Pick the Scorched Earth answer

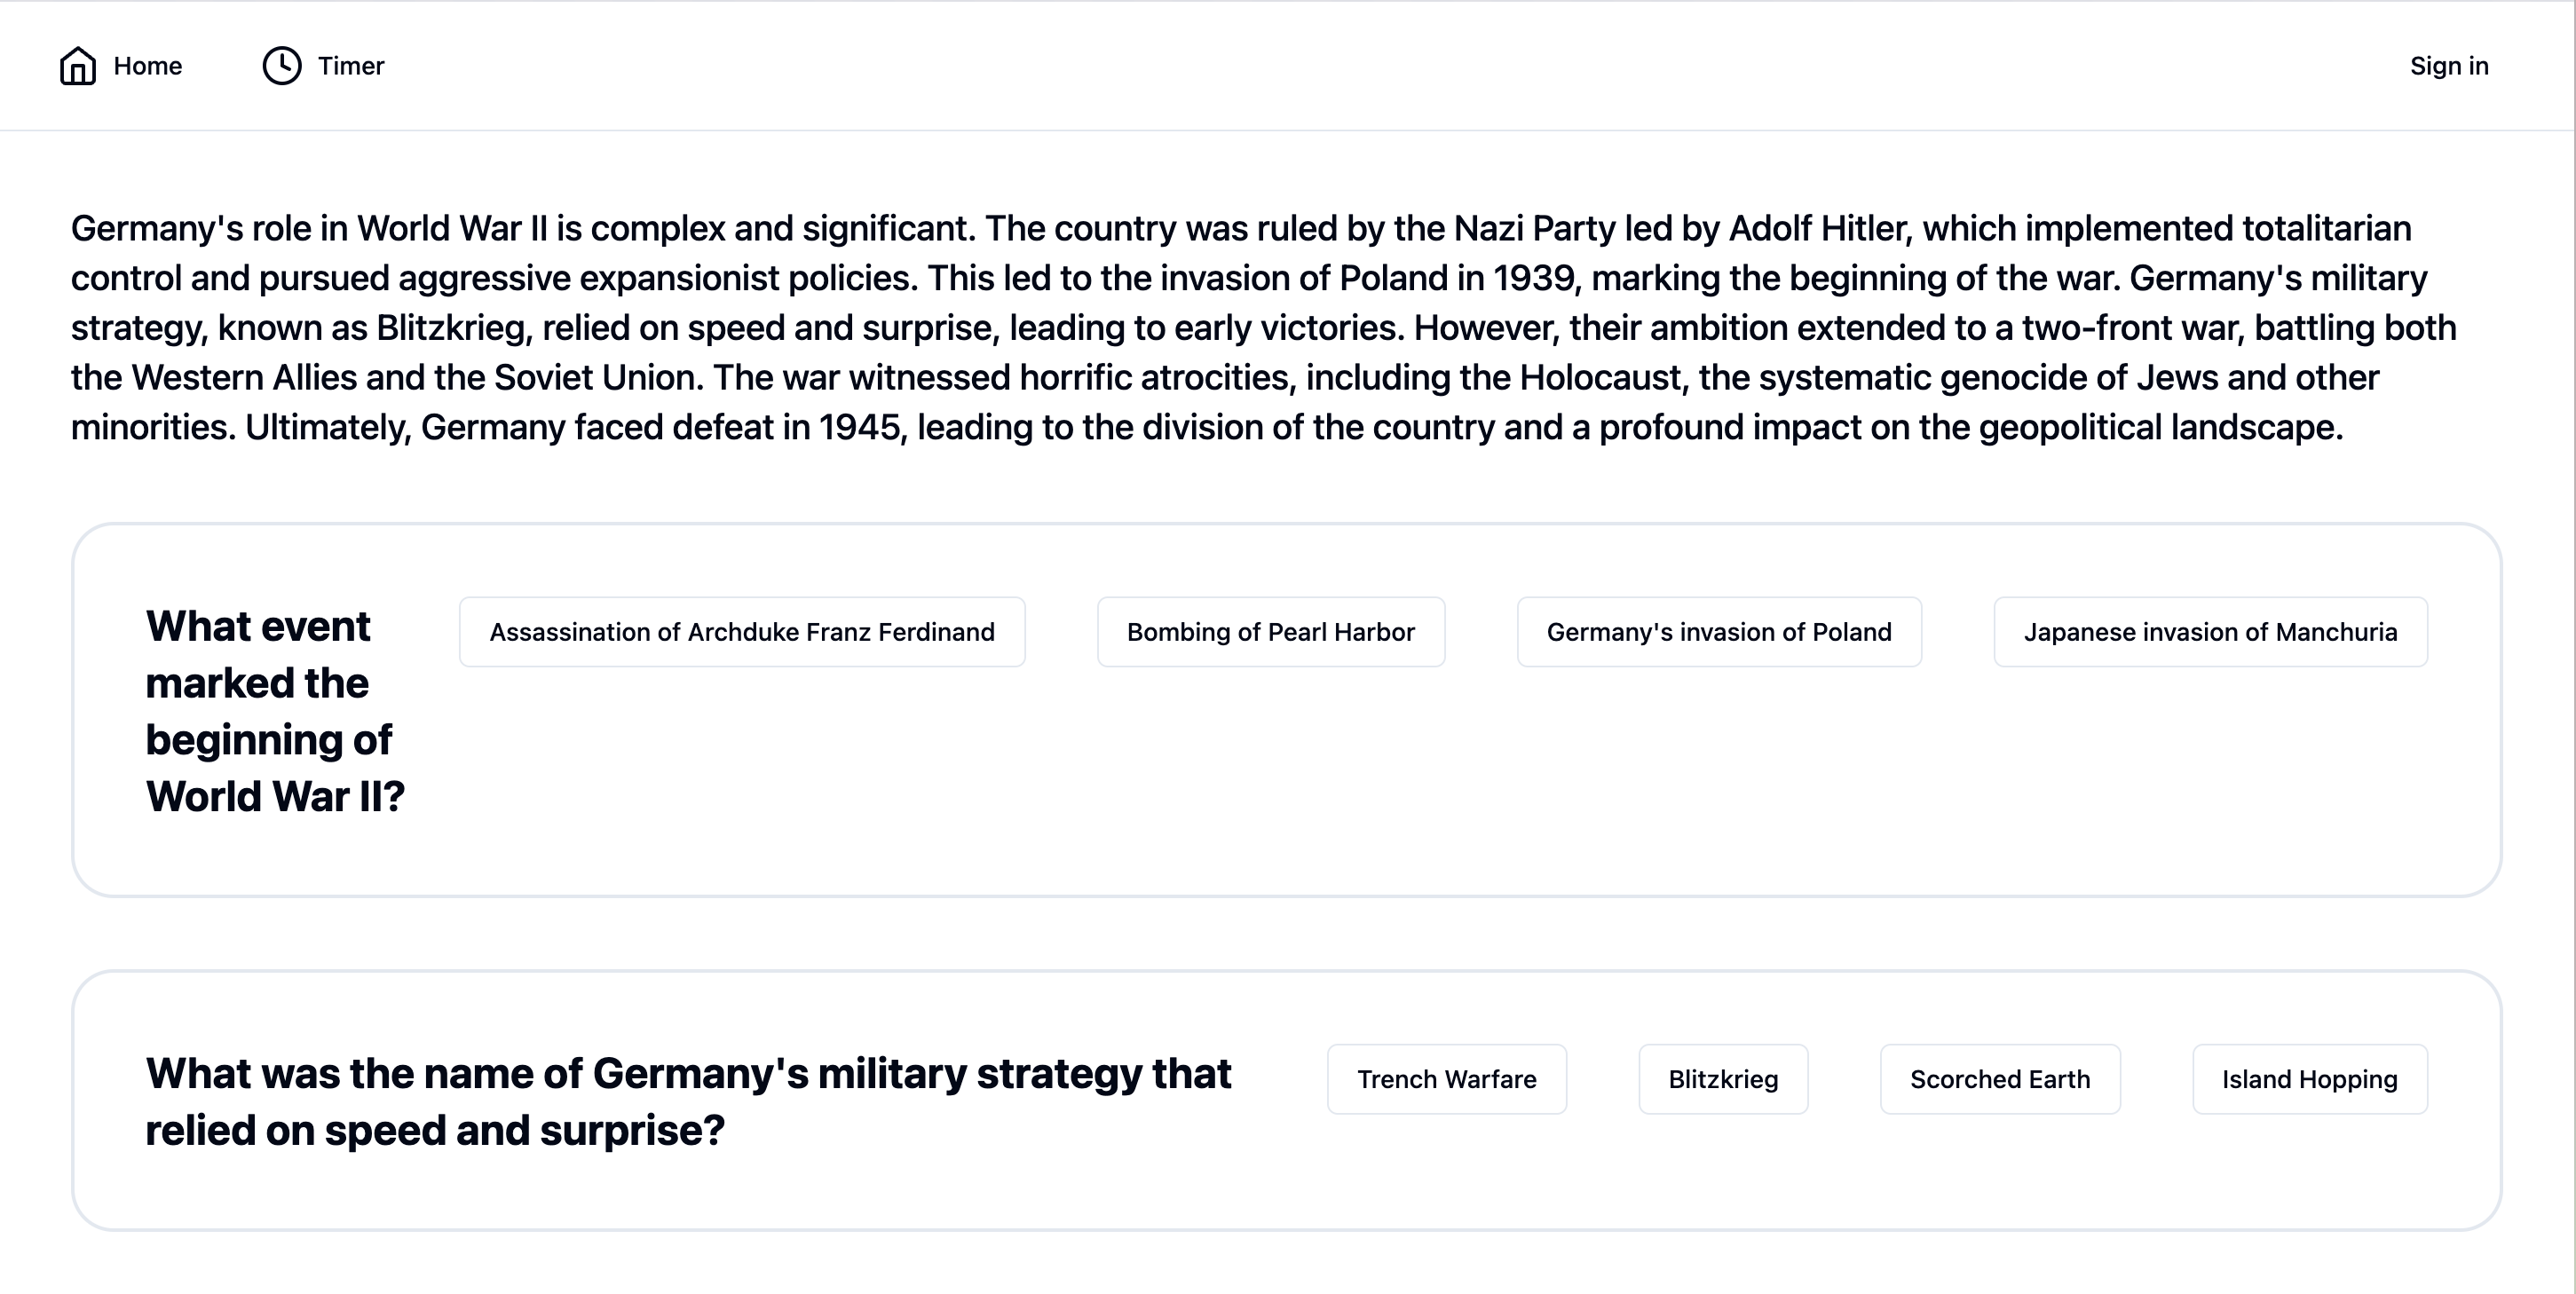(1999, 1079)
